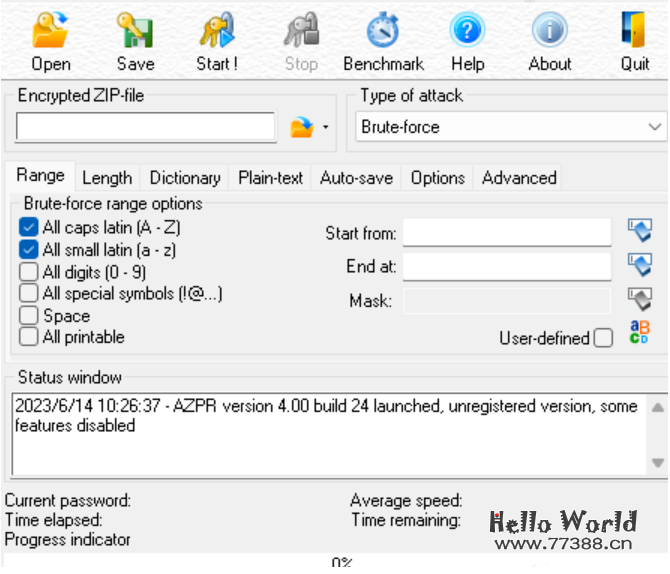
Task: Browse for encrypted ZIP file folder icon
Action: [x=301, y=128]
